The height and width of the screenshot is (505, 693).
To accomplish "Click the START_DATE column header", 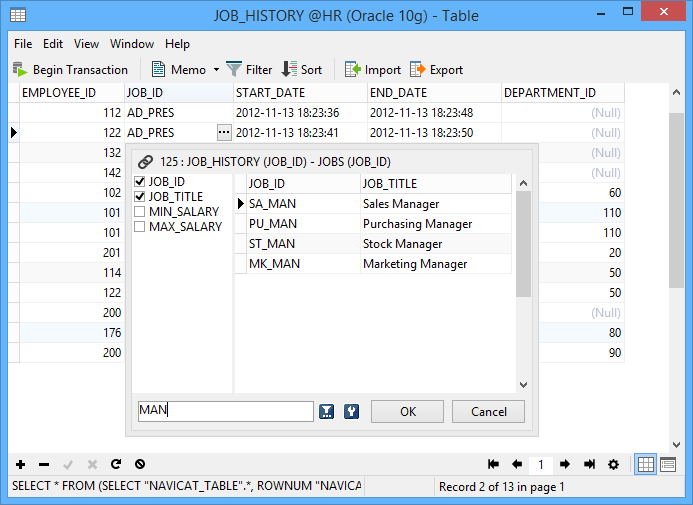I will (x=300, y=93).
